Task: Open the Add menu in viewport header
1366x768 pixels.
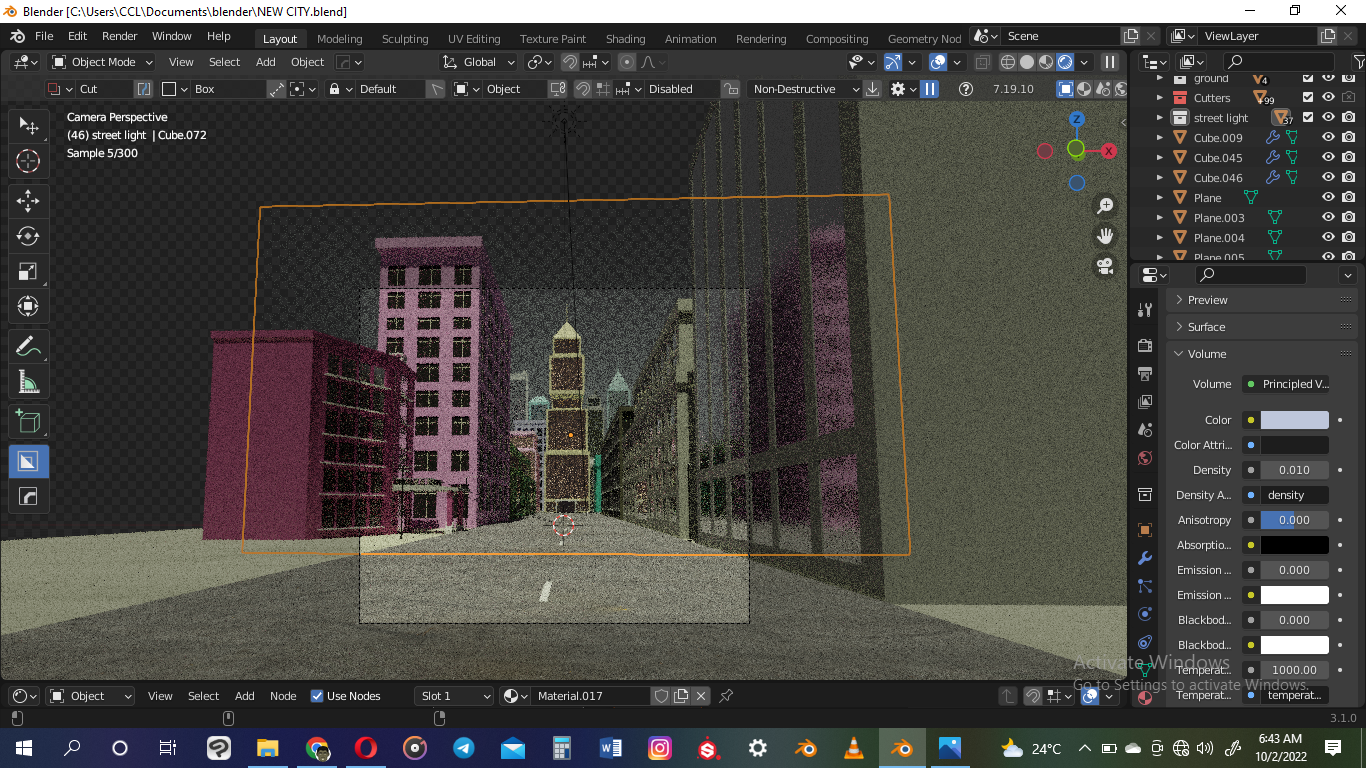Action: tap(265, 62)
